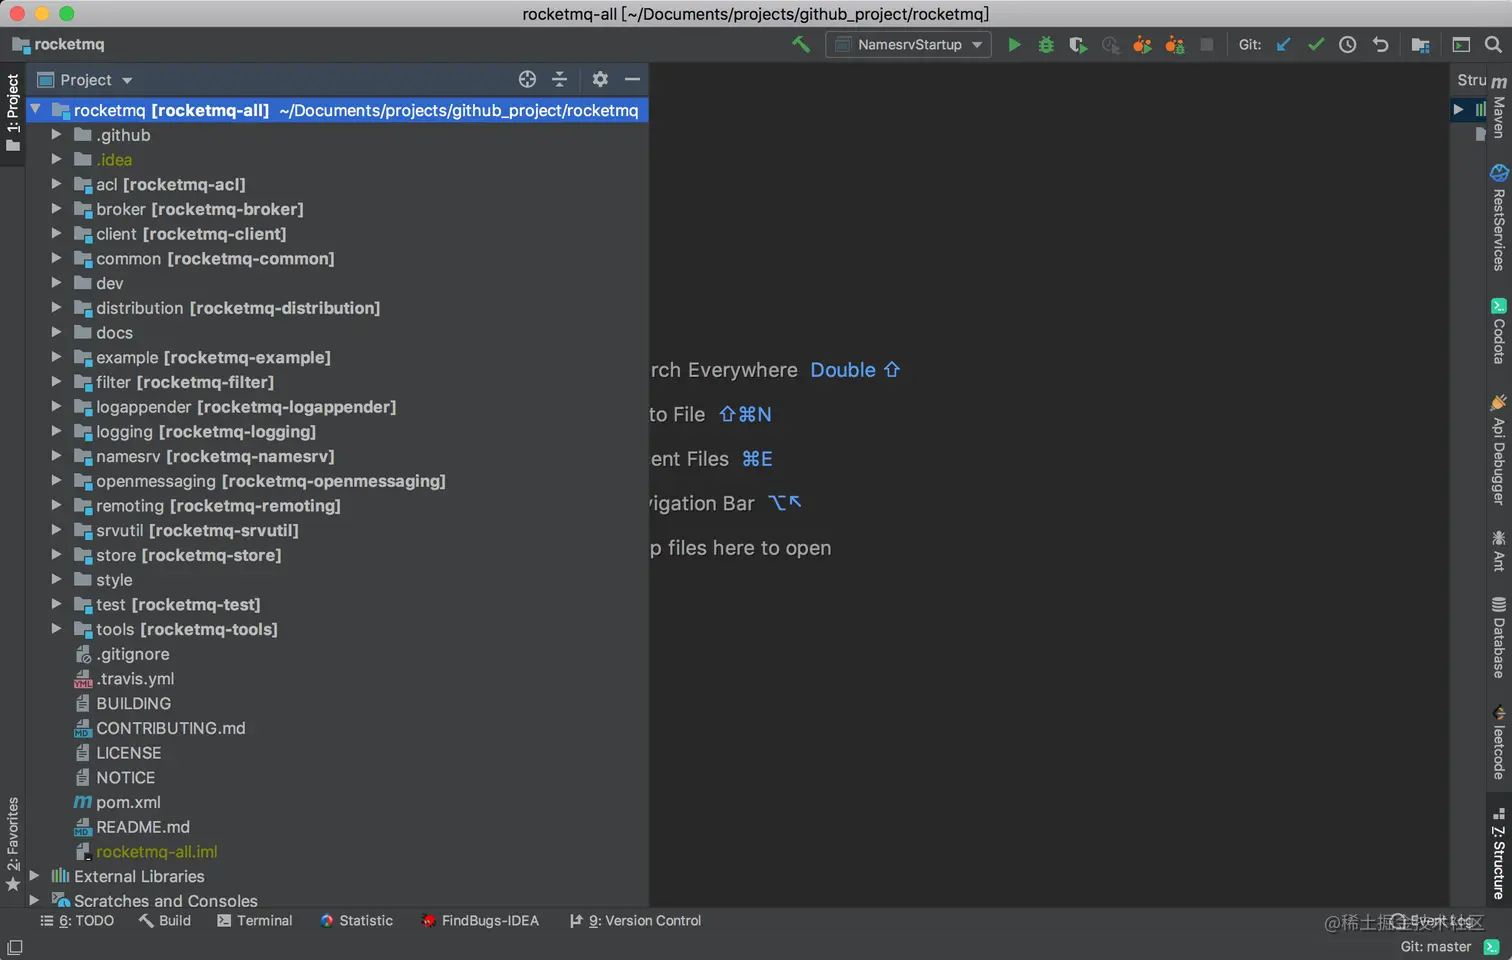1512x960 pixels.
Task: Open Run Anything terminal-window icon
Action: [1461, 44]
